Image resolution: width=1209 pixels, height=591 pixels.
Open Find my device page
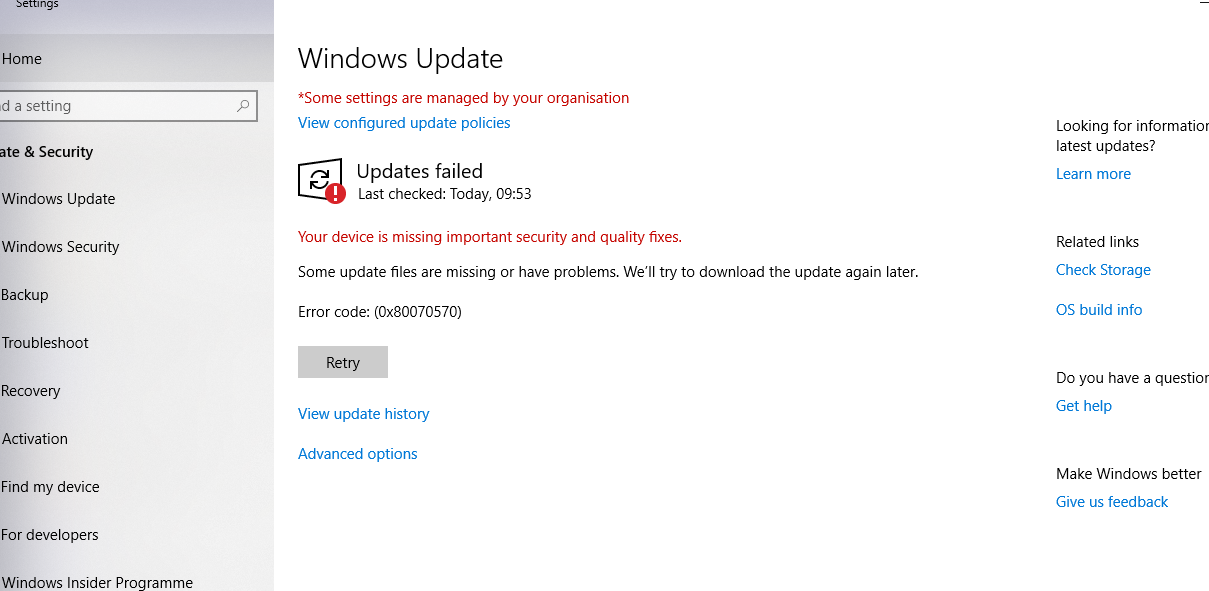pos(137,487)
